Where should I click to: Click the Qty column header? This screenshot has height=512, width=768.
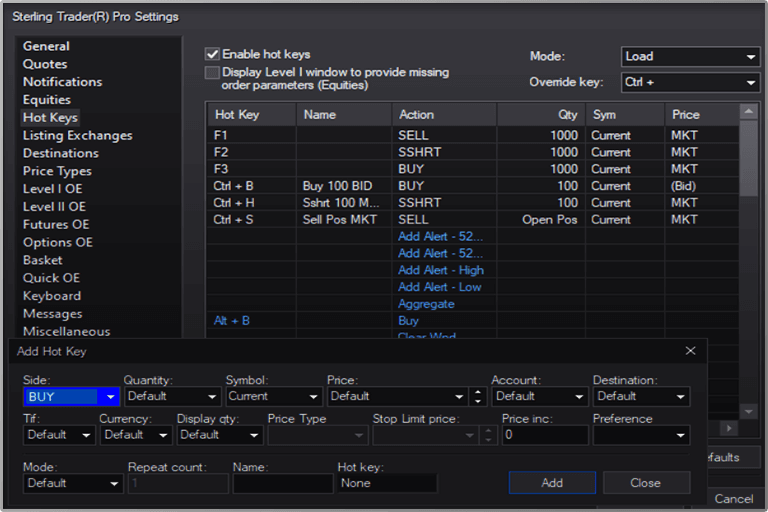(x=541, y=115)
